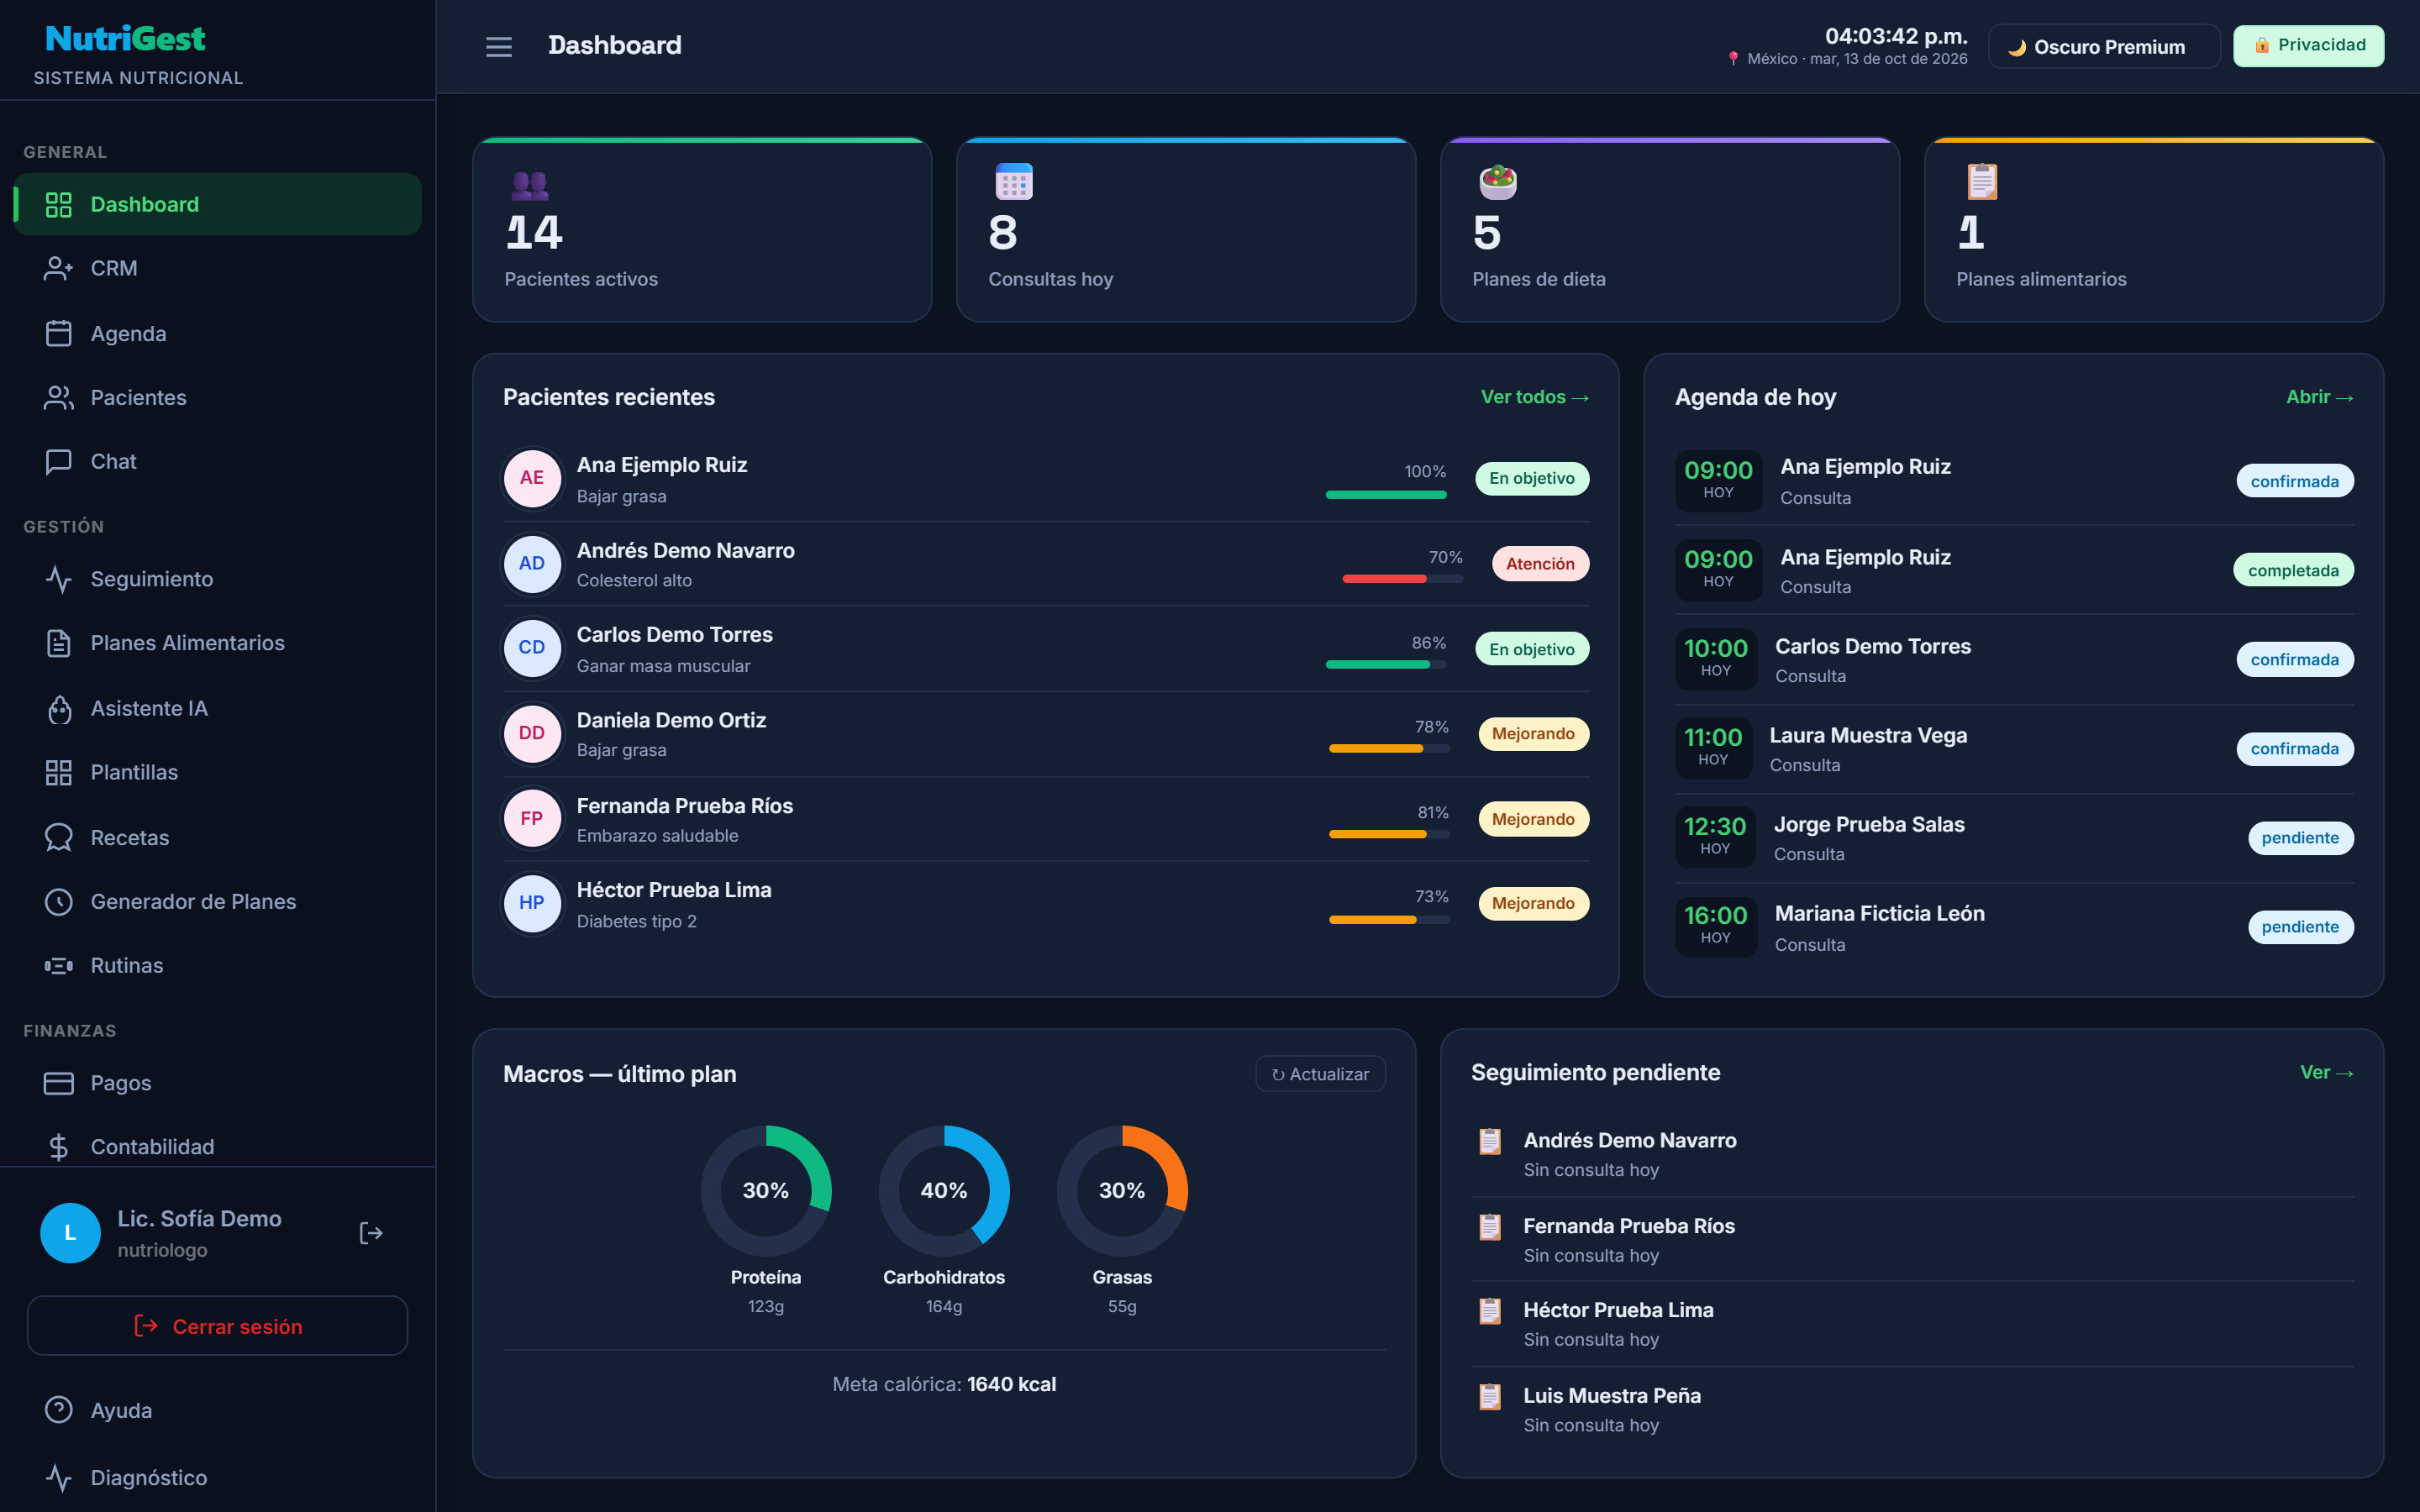This screenshot has height=1512, width=2420.
Task: Click the Agenda calendar icon in sidebar
Action: tap(58, 333)
